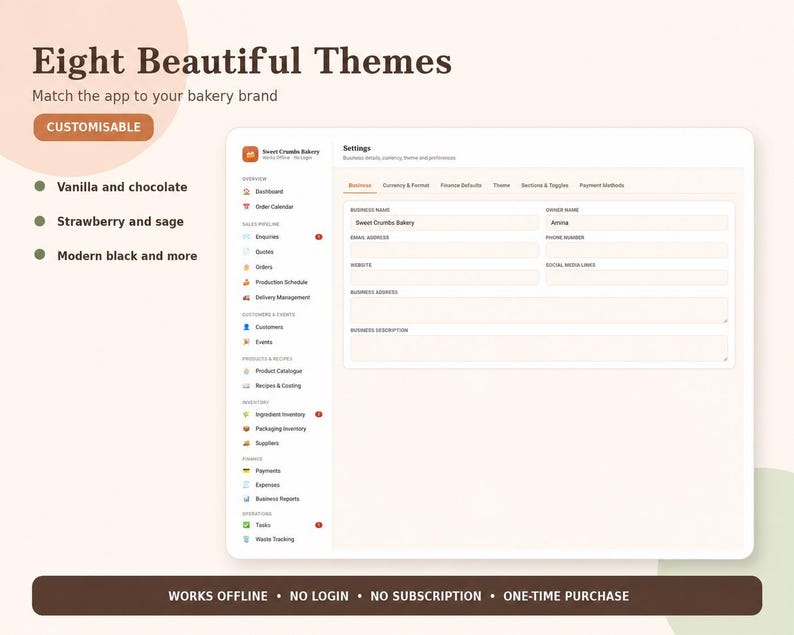The height and width of the screenshot is (635, 794).
Task: Click the red badge beside Enquiries
Action: 319,236
